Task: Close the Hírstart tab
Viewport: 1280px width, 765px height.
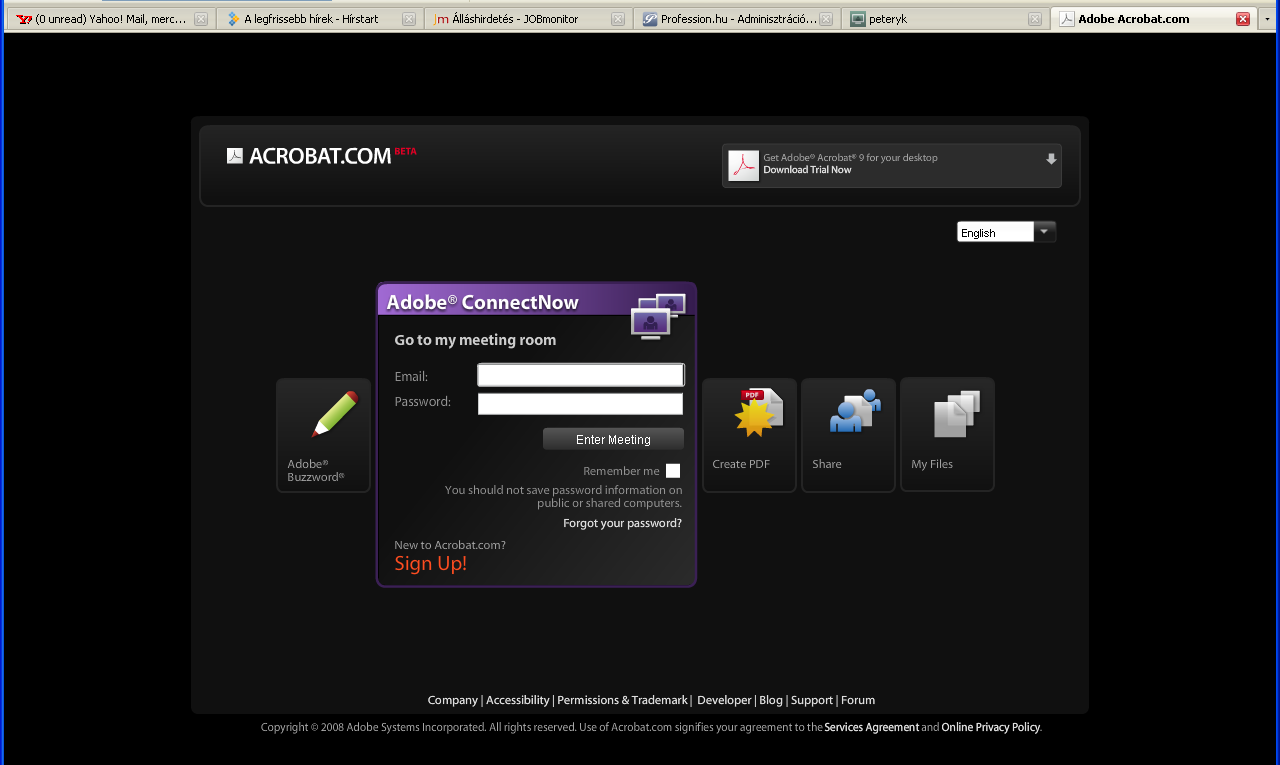Action: [409, 19]
